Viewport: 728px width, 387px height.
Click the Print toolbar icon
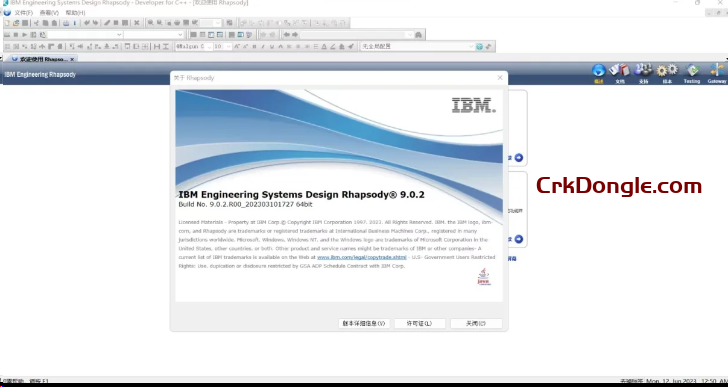click(x=66, y=23)
